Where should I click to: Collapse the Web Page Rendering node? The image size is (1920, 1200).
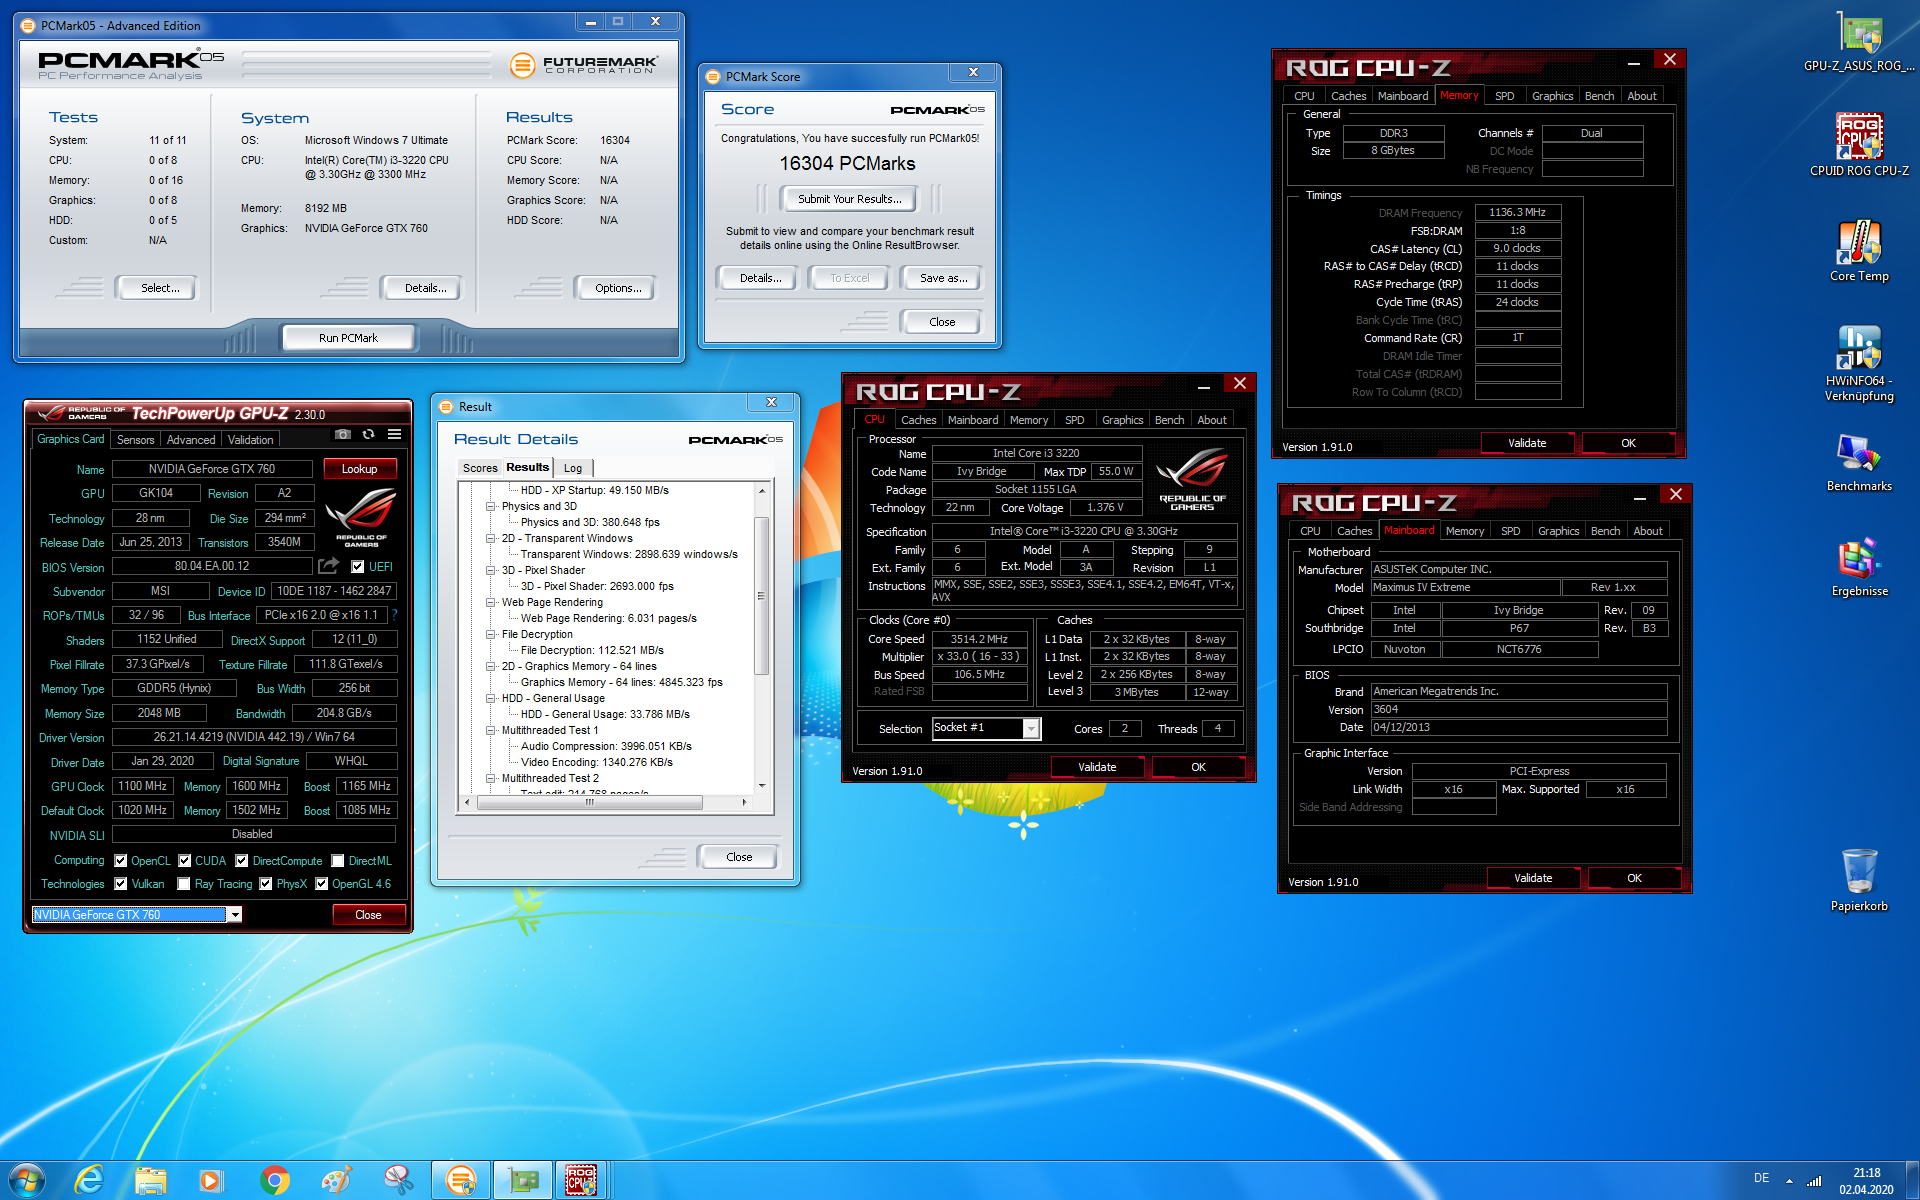click(491, 602)
